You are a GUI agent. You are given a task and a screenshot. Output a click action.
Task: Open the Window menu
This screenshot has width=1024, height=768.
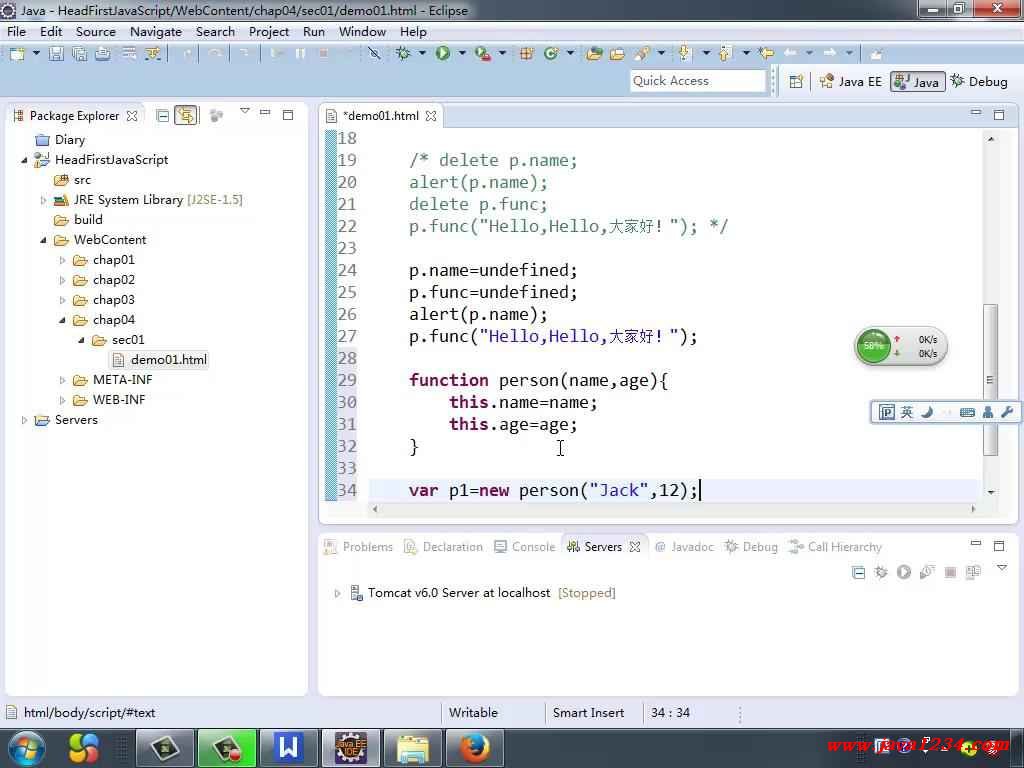tap(362, 31)
